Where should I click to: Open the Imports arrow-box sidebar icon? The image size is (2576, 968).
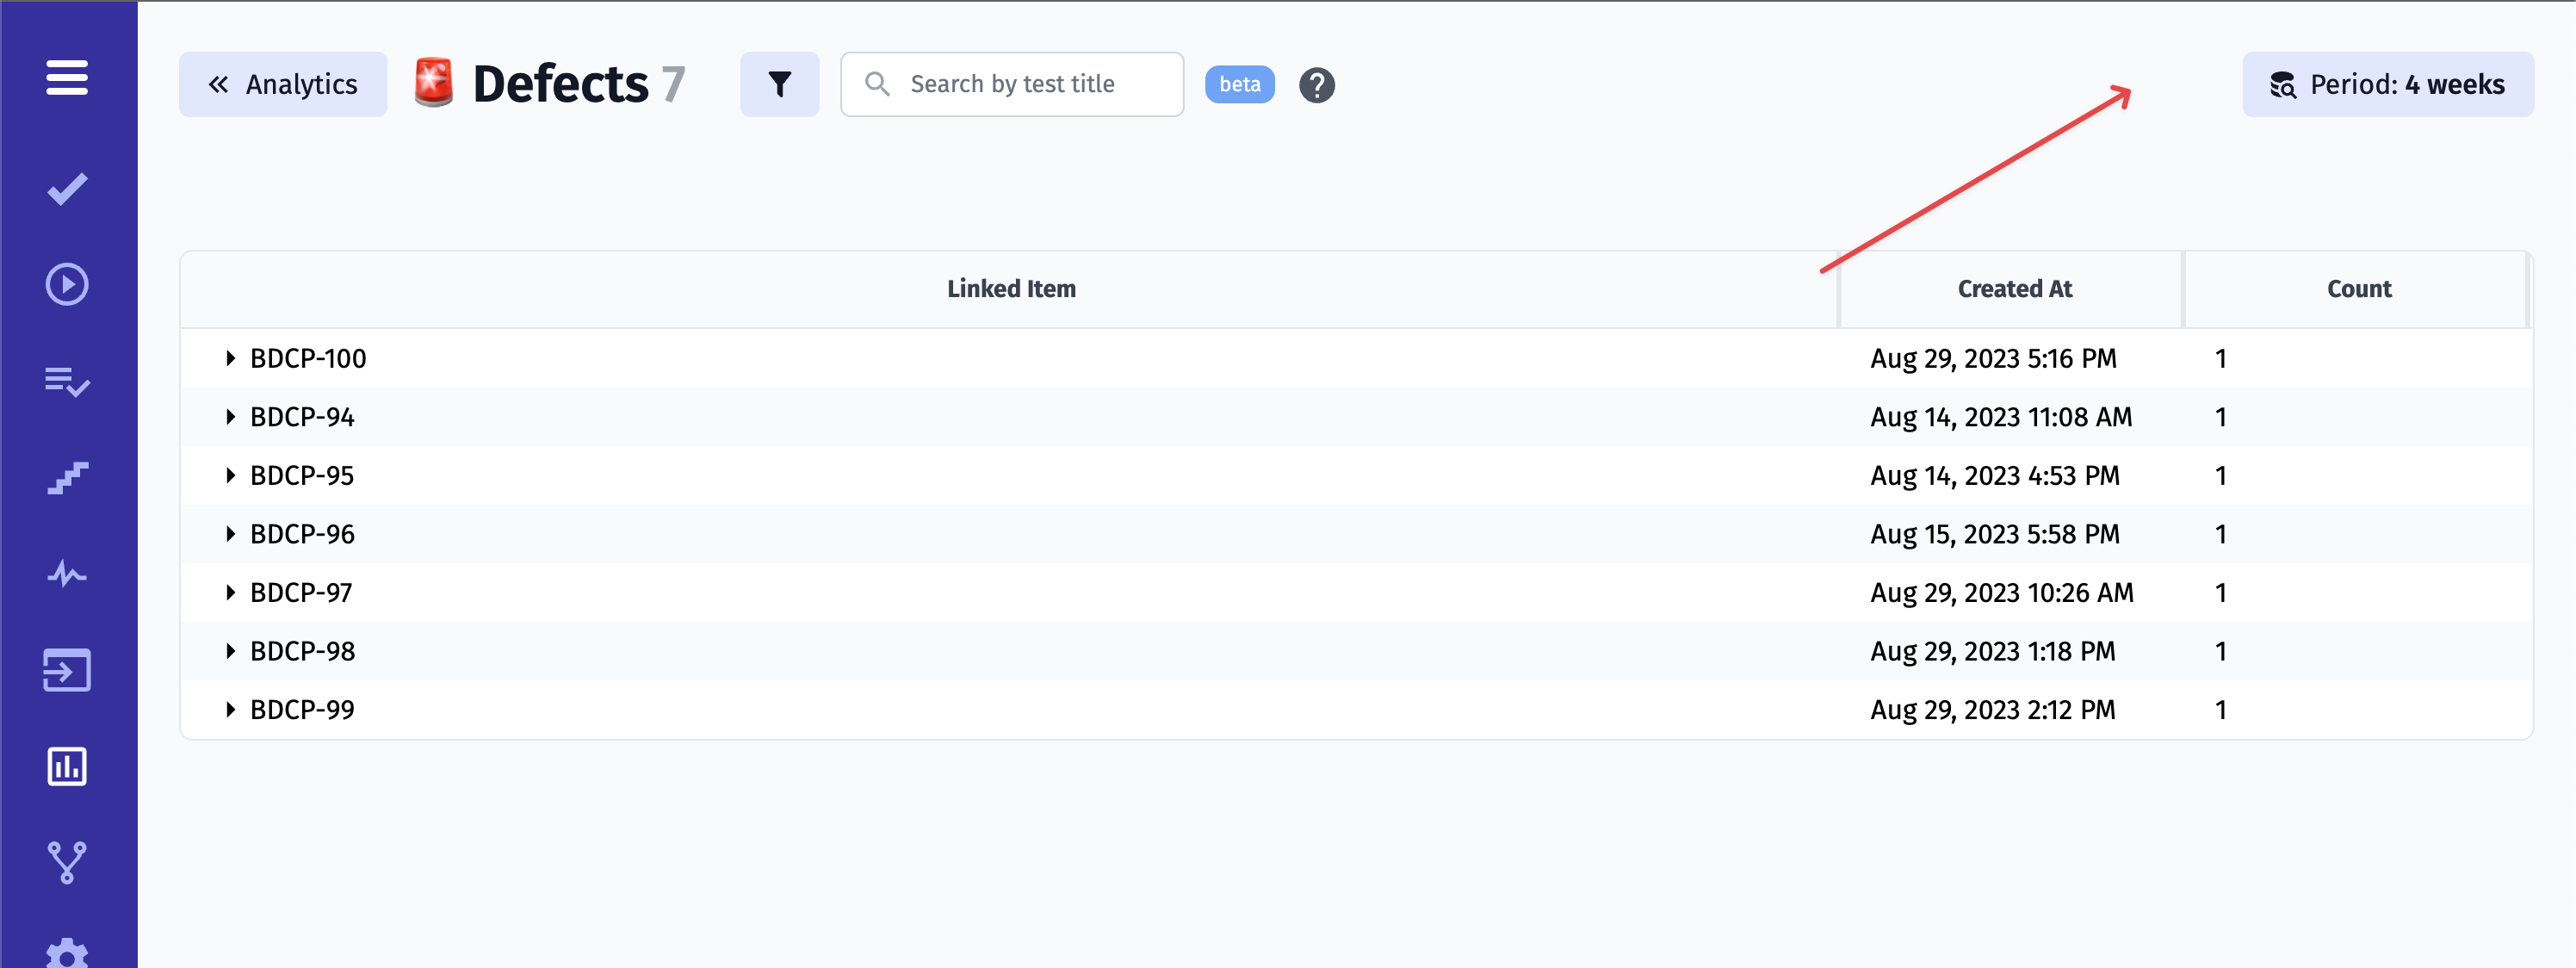tap(67, 670)
